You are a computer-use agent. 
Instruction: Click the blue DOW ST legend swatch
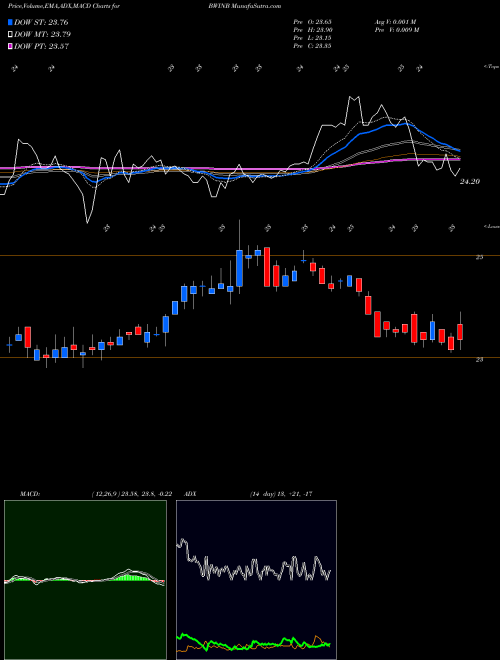click(10, 22)
